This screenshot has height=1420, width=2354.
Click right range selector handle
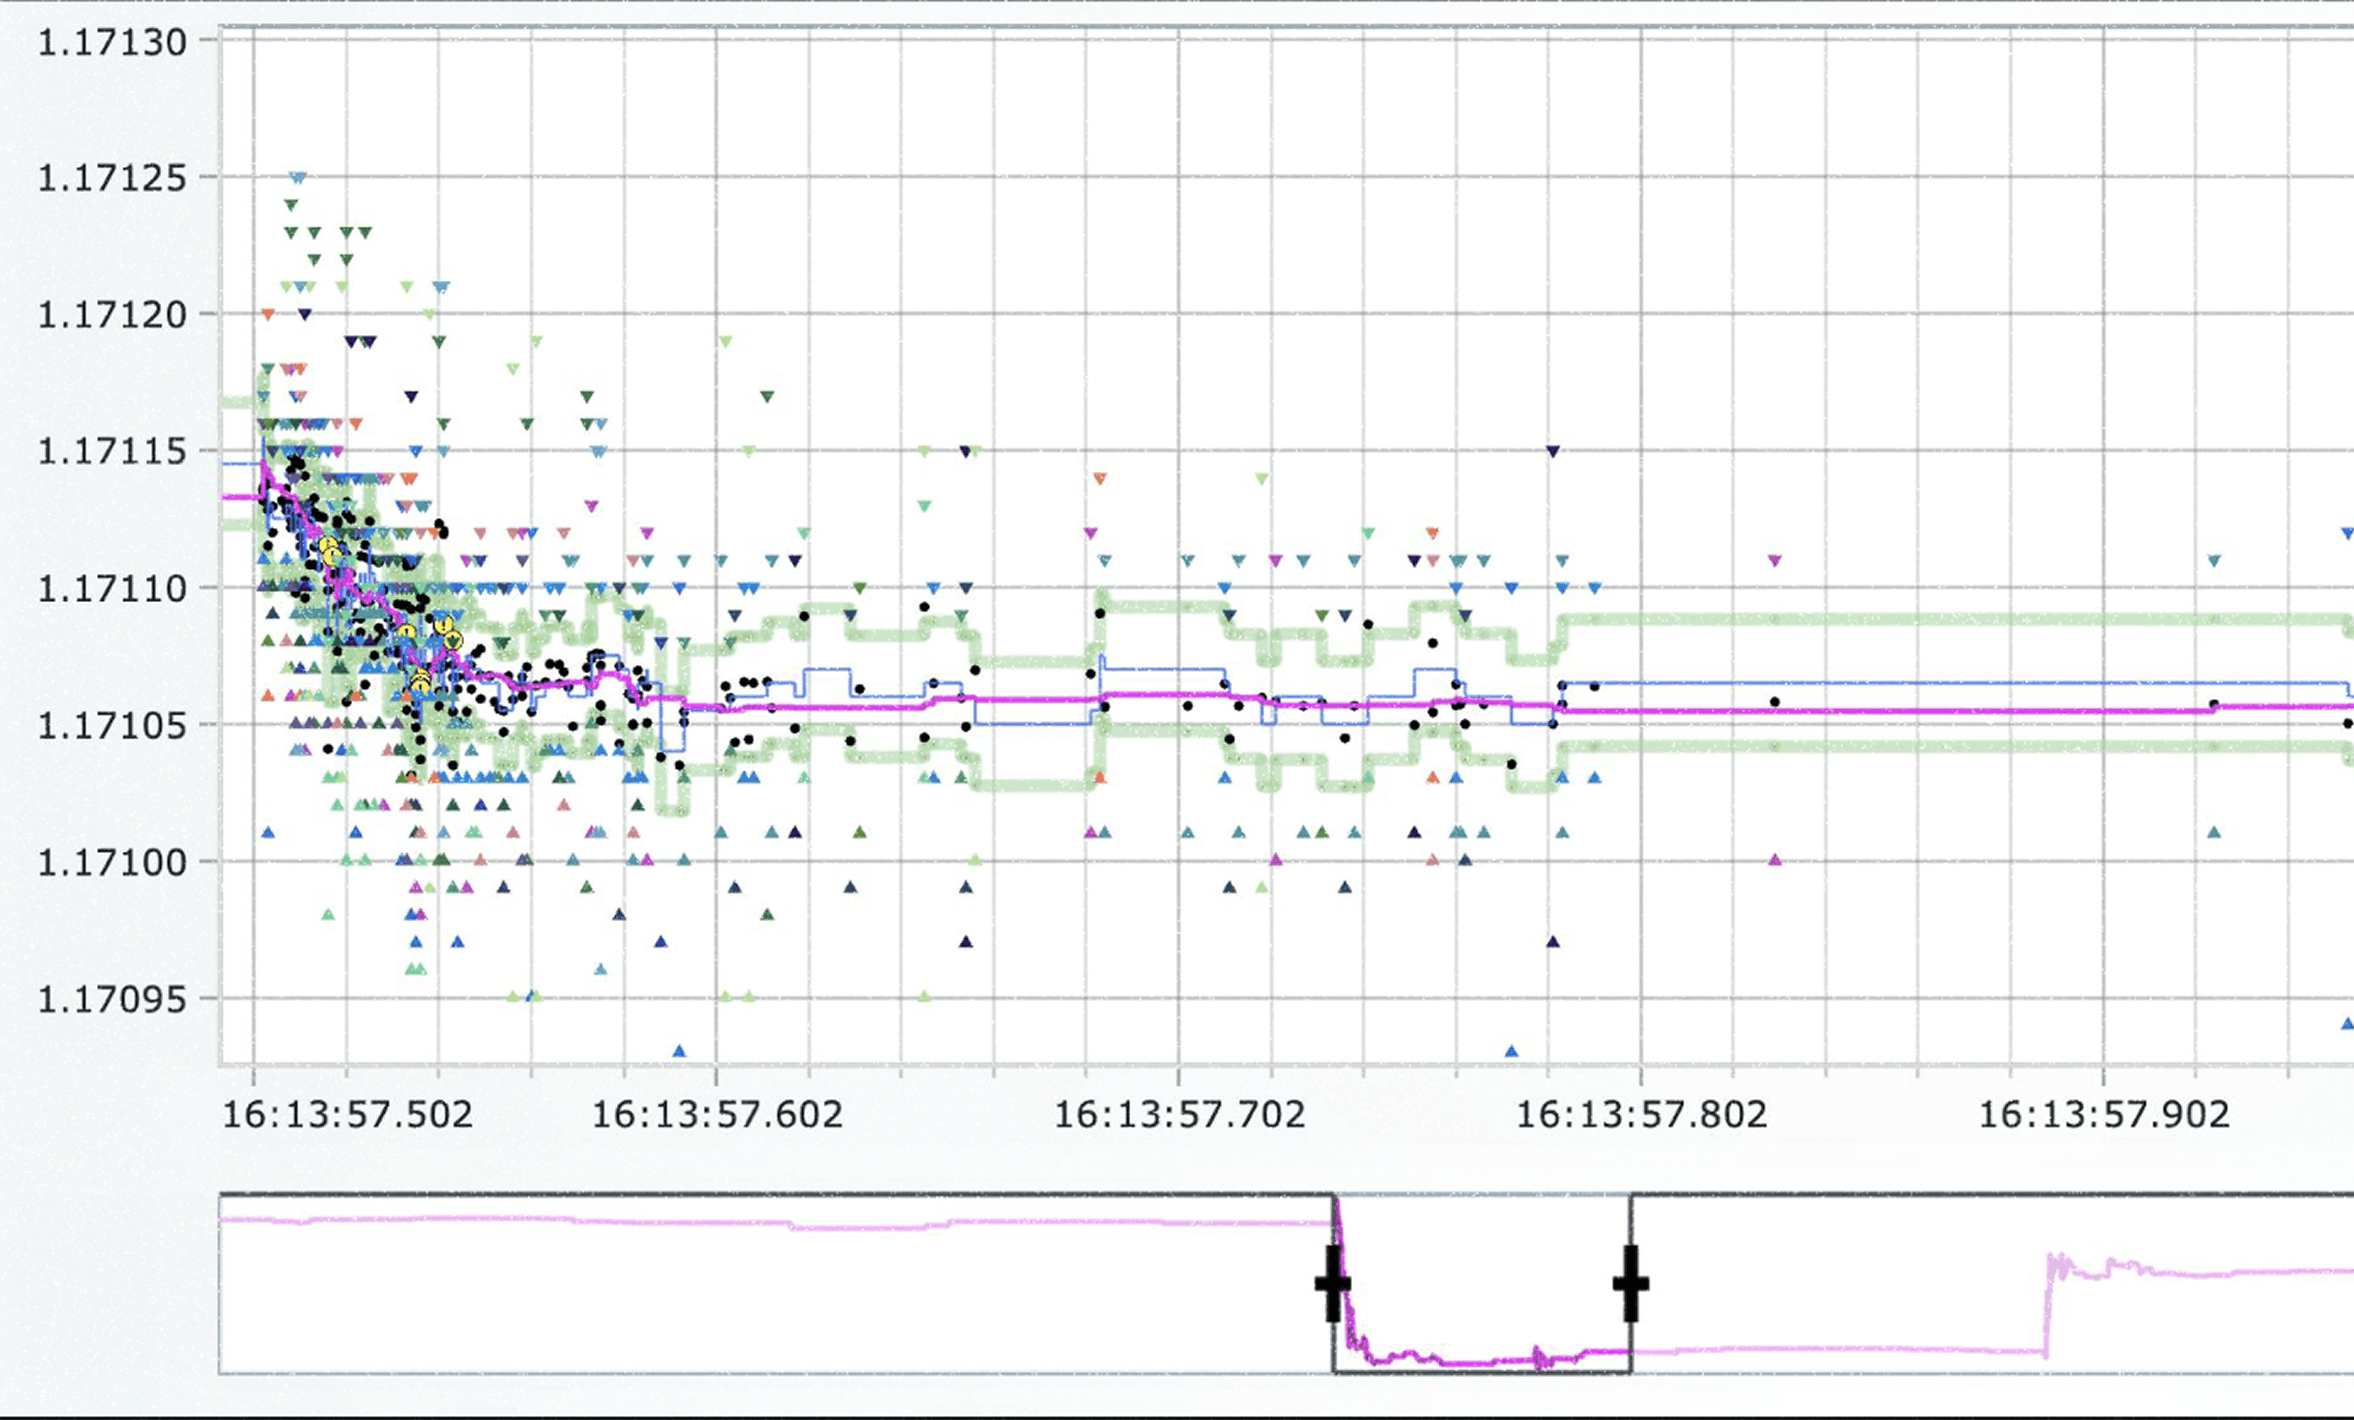[x=1630, y=1283]
